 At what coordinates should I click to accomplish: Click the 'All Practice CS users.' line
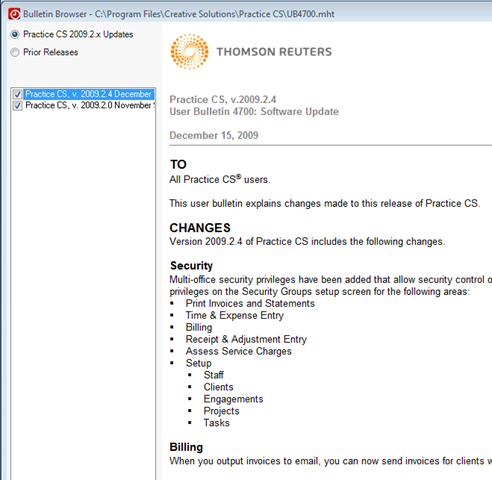[x=220, y=179]
